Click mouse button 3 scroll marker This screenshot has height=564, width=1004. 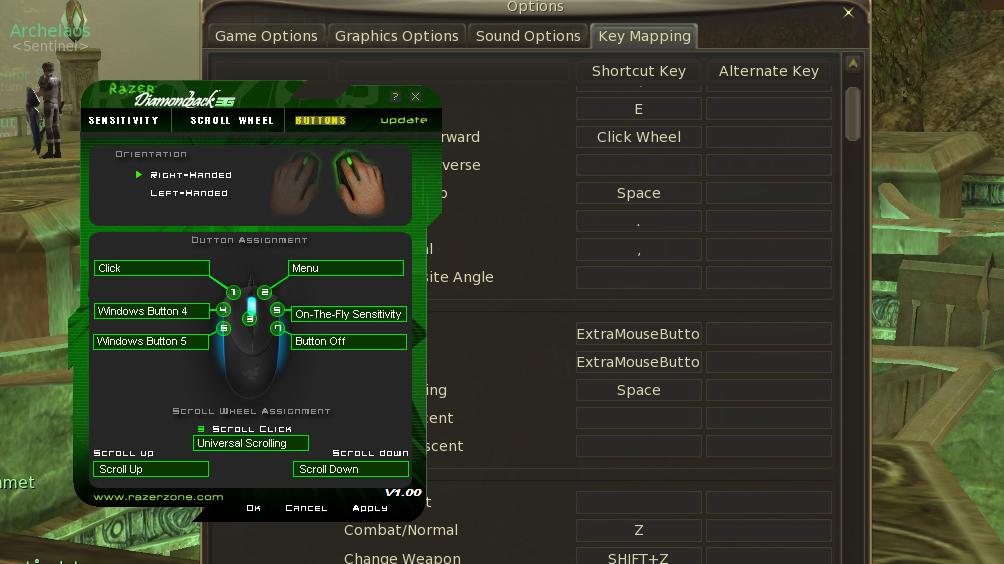tap(250, 318)
